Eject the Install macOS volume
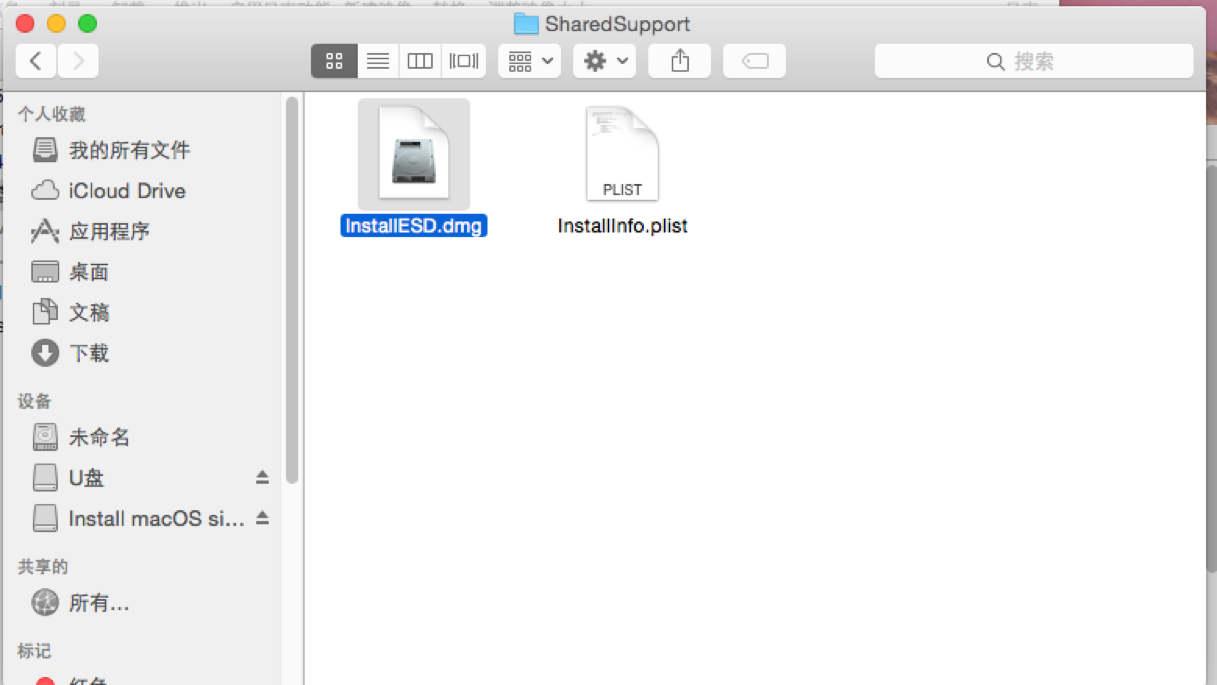Image resolution: width=1217 pixels, height=685 pixels. click(x=262, y=518)
